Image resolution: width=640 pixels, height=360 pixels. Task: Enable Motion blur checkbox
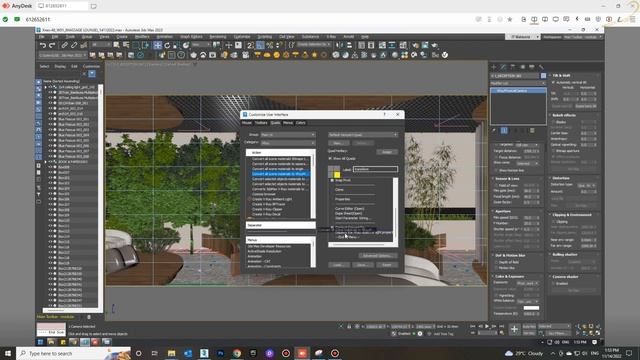coord(497,268)
